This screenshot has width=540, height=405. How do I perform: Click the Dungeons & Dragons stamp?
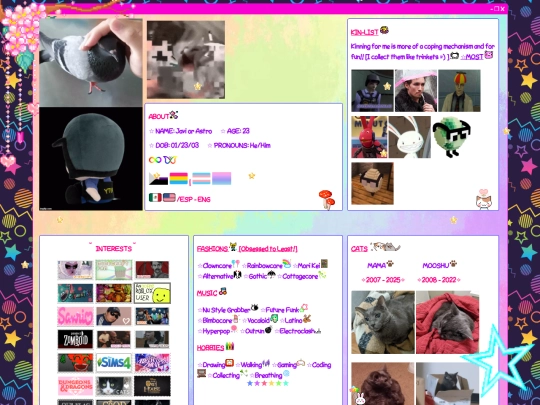(75, 385)
